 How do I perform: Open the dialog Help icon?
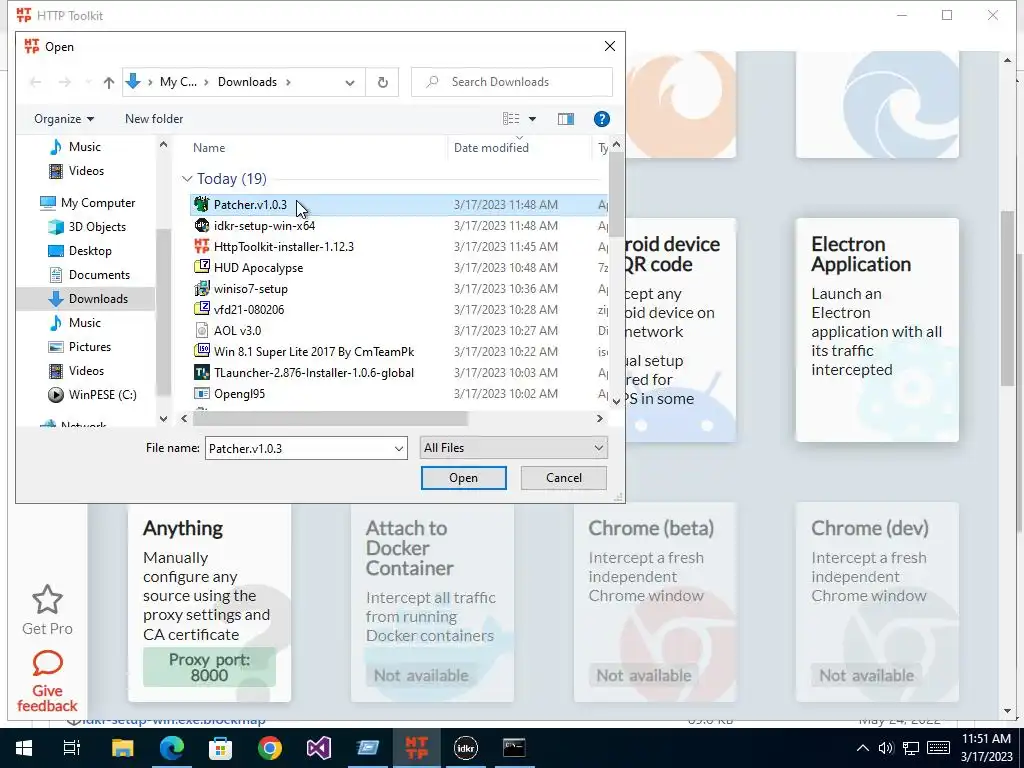click(601, 119)
